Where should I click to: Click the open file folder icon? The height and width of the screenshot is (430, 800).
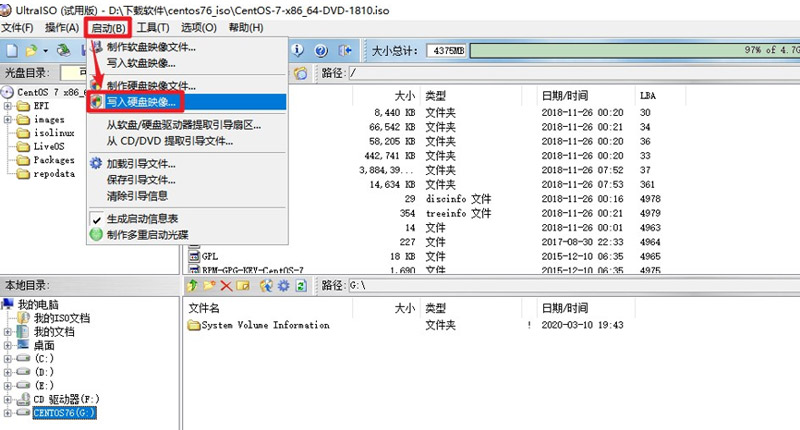click(31, 49)
